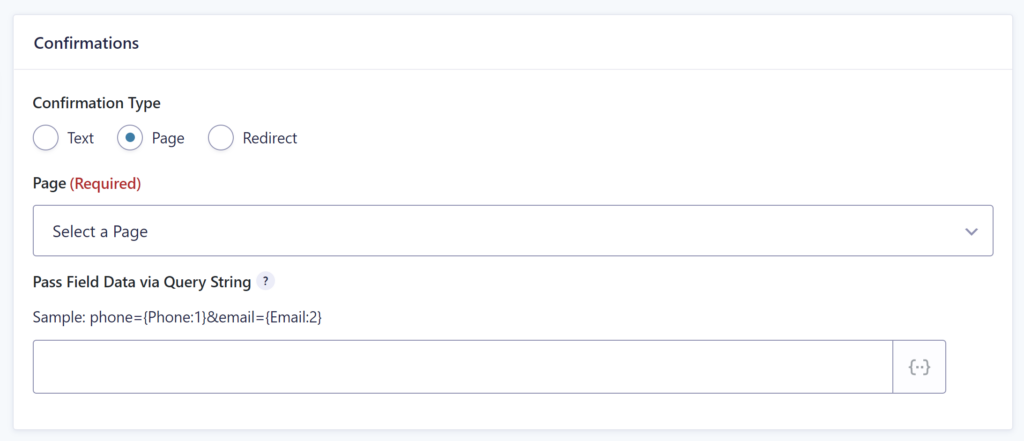
Task: Open the merge tags selector icon
Action: pos(919,367)
